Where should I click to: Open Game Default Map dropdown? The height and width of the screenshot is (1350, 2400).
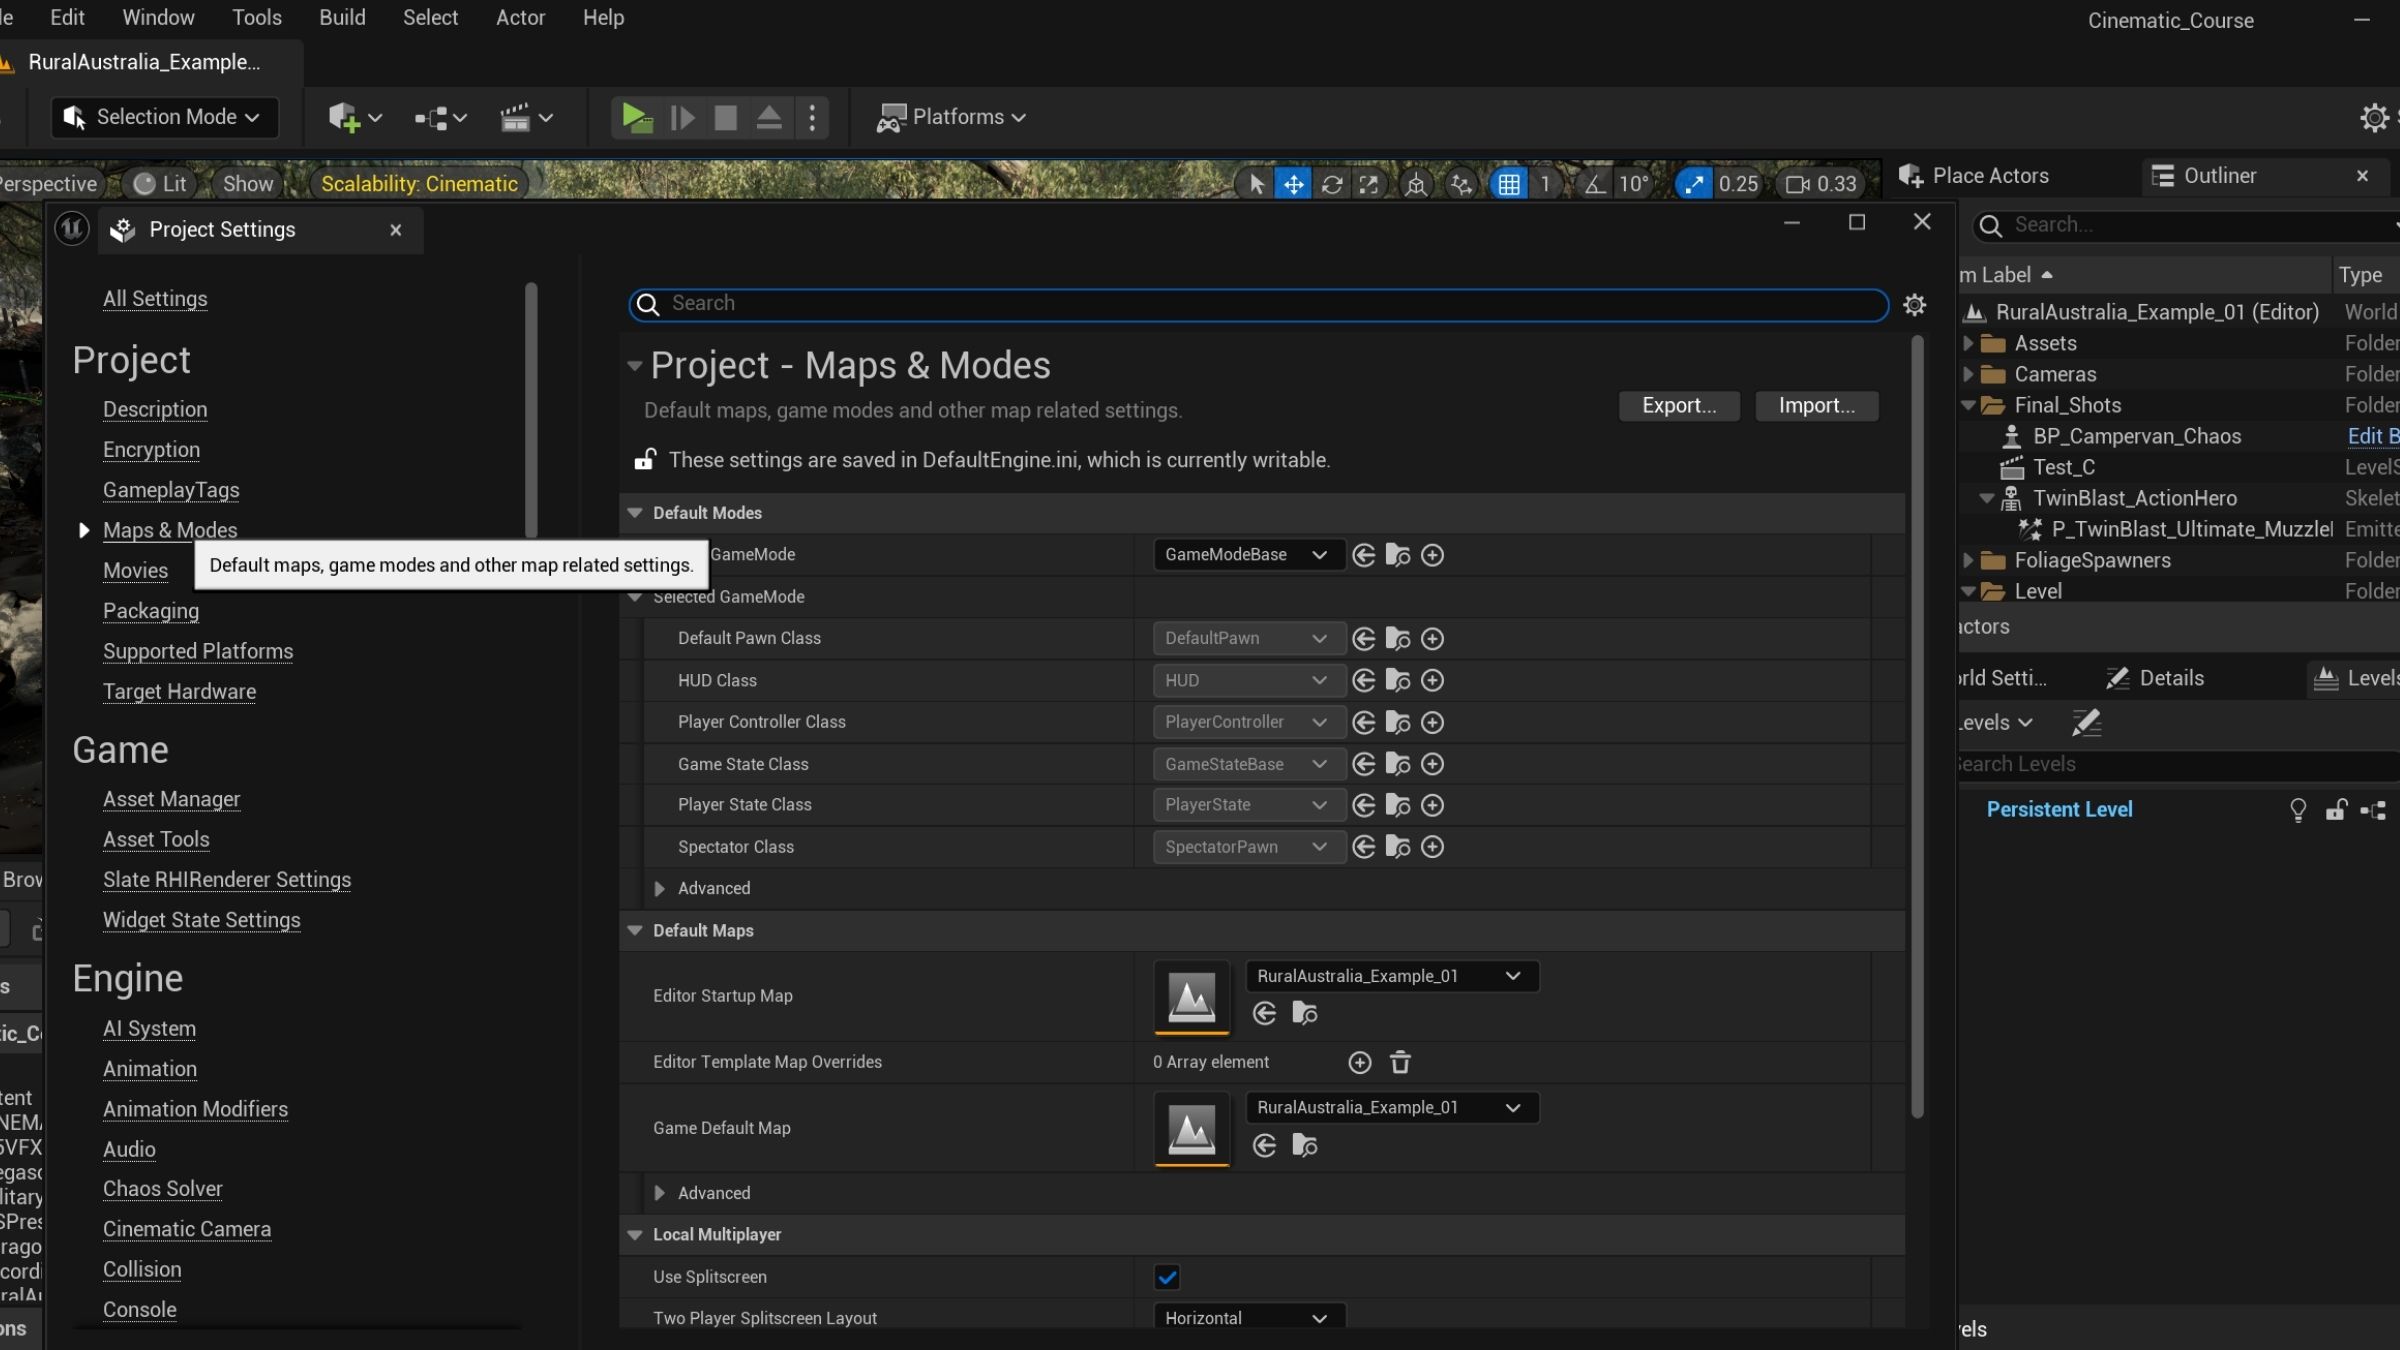[x=1391, y=1108]
